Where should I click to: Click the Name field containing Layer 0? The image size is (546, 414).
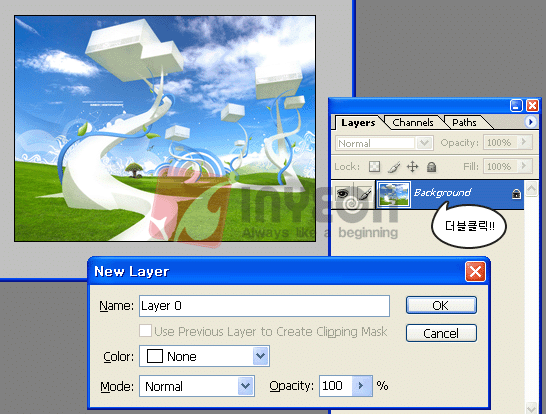(264, 306)
